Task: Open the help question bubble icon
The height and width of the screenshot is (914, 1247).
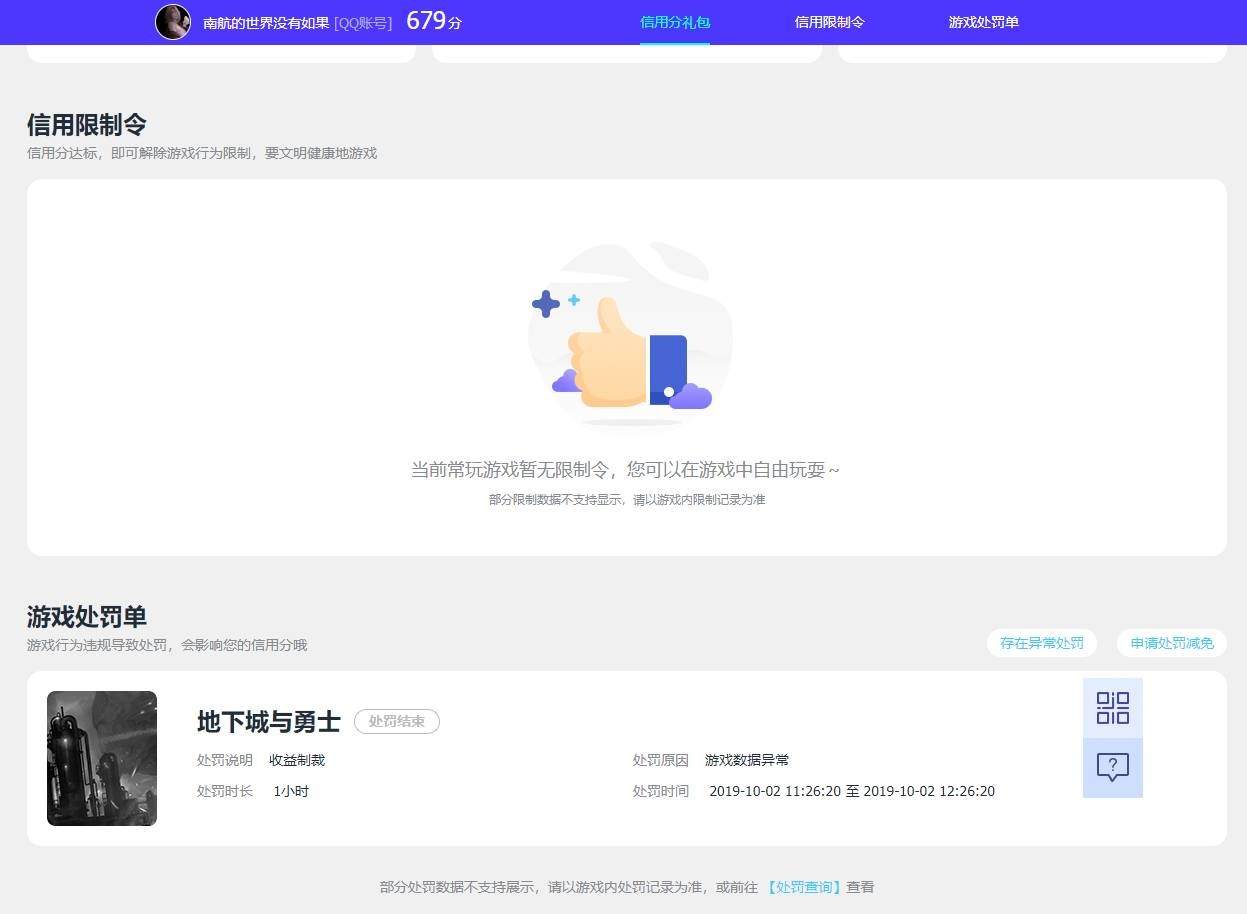Action: coord(1112,768)
